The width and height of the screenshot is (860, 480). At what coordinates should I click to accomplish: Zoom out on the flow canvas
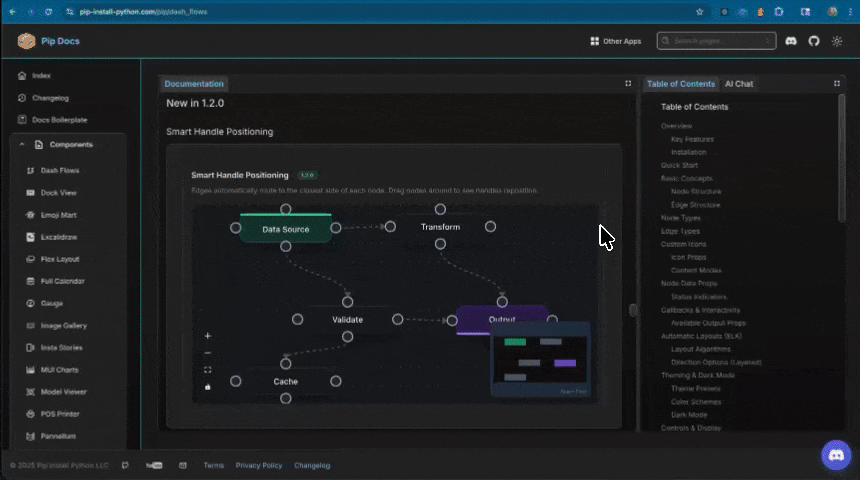pos(207,353)
